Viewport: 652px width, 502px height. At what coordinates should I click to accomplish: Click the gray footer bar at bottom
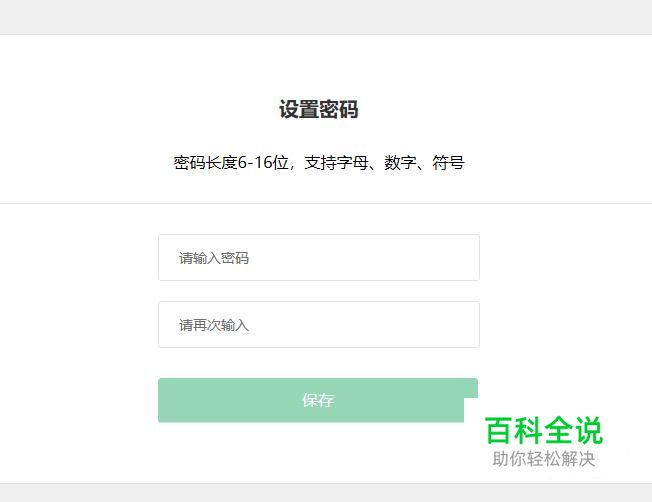[326, 493]
